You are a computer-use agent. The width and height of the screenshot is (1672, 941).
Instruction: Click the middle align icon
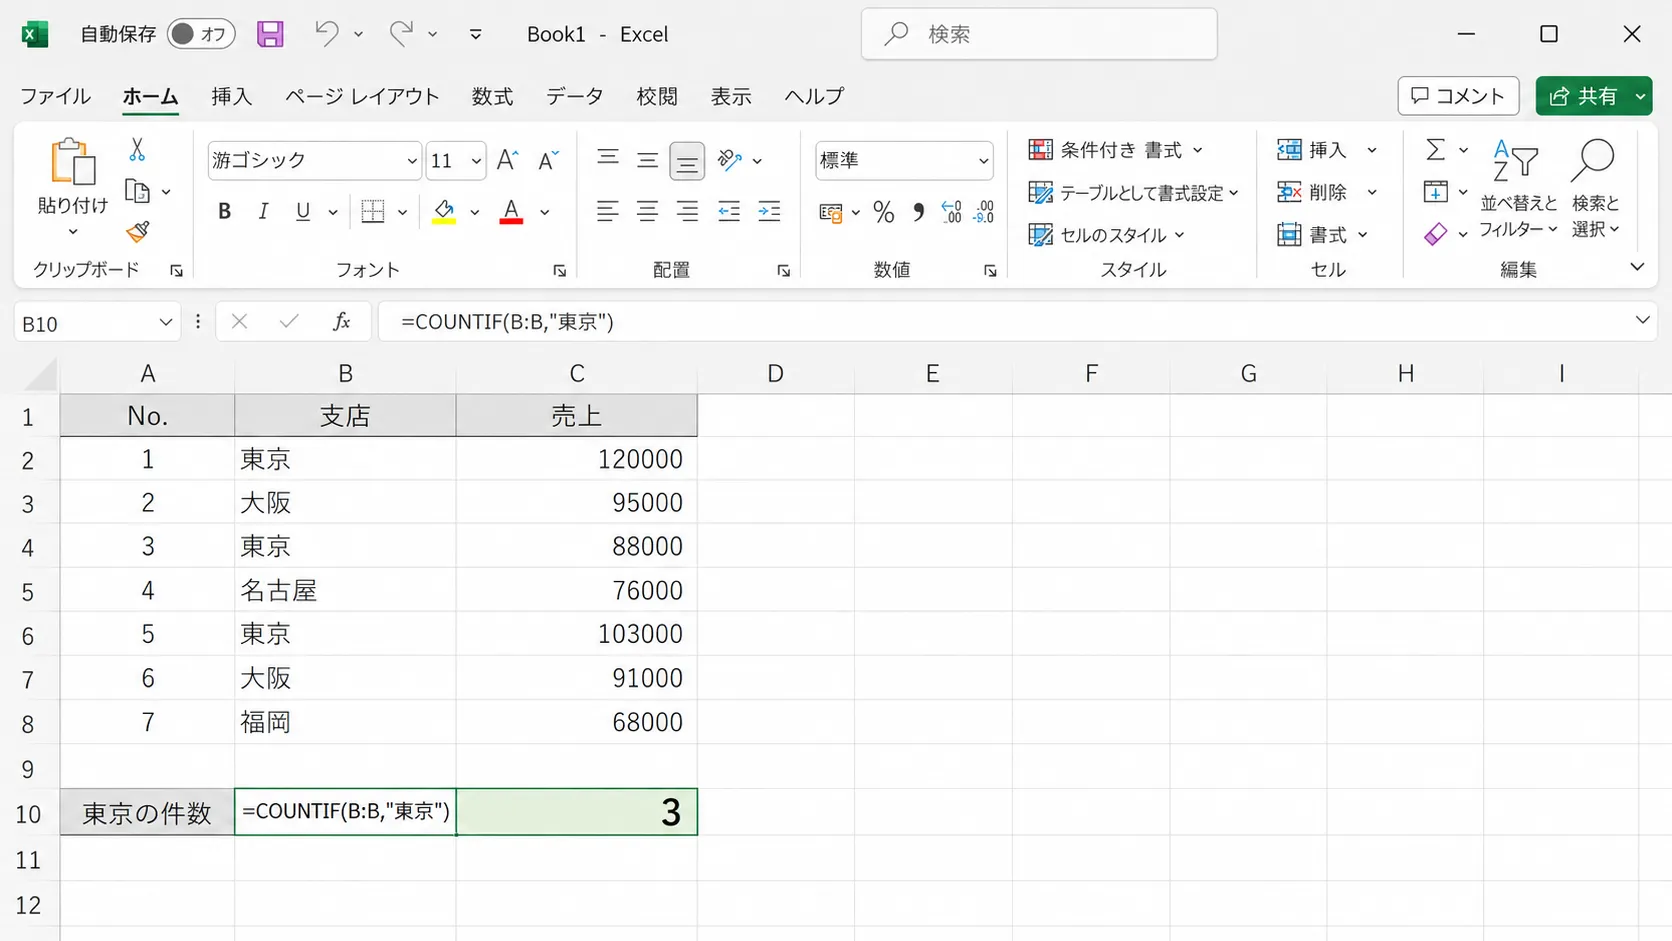[x=647, y=159]
